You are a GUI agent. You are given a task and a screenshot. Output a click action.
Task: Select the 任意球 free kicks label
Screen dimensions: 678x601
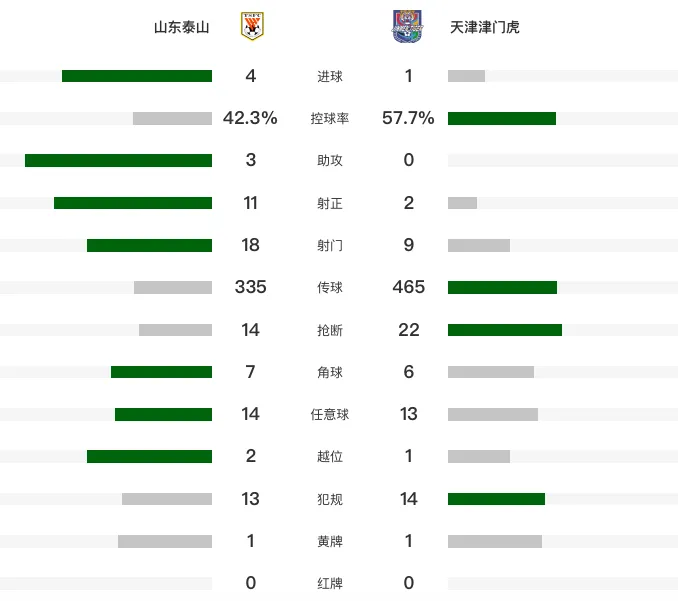[329, 414]
